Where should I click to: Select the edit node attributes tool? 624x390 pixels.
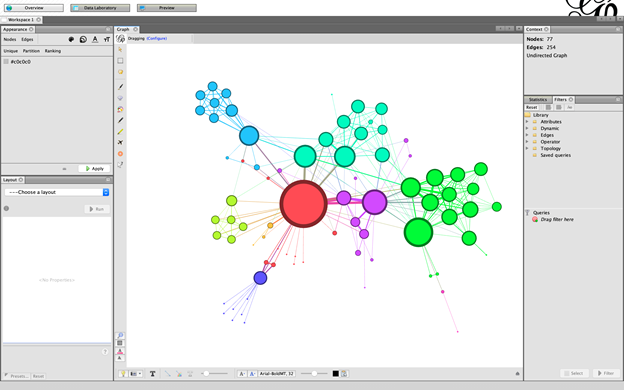pos(120,165)
